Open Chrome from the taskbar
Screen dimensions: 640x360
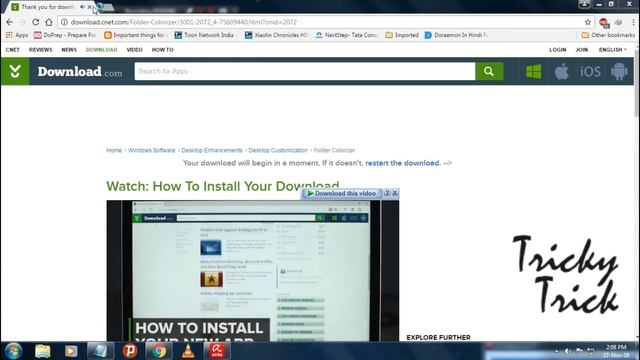pos(159,351)
